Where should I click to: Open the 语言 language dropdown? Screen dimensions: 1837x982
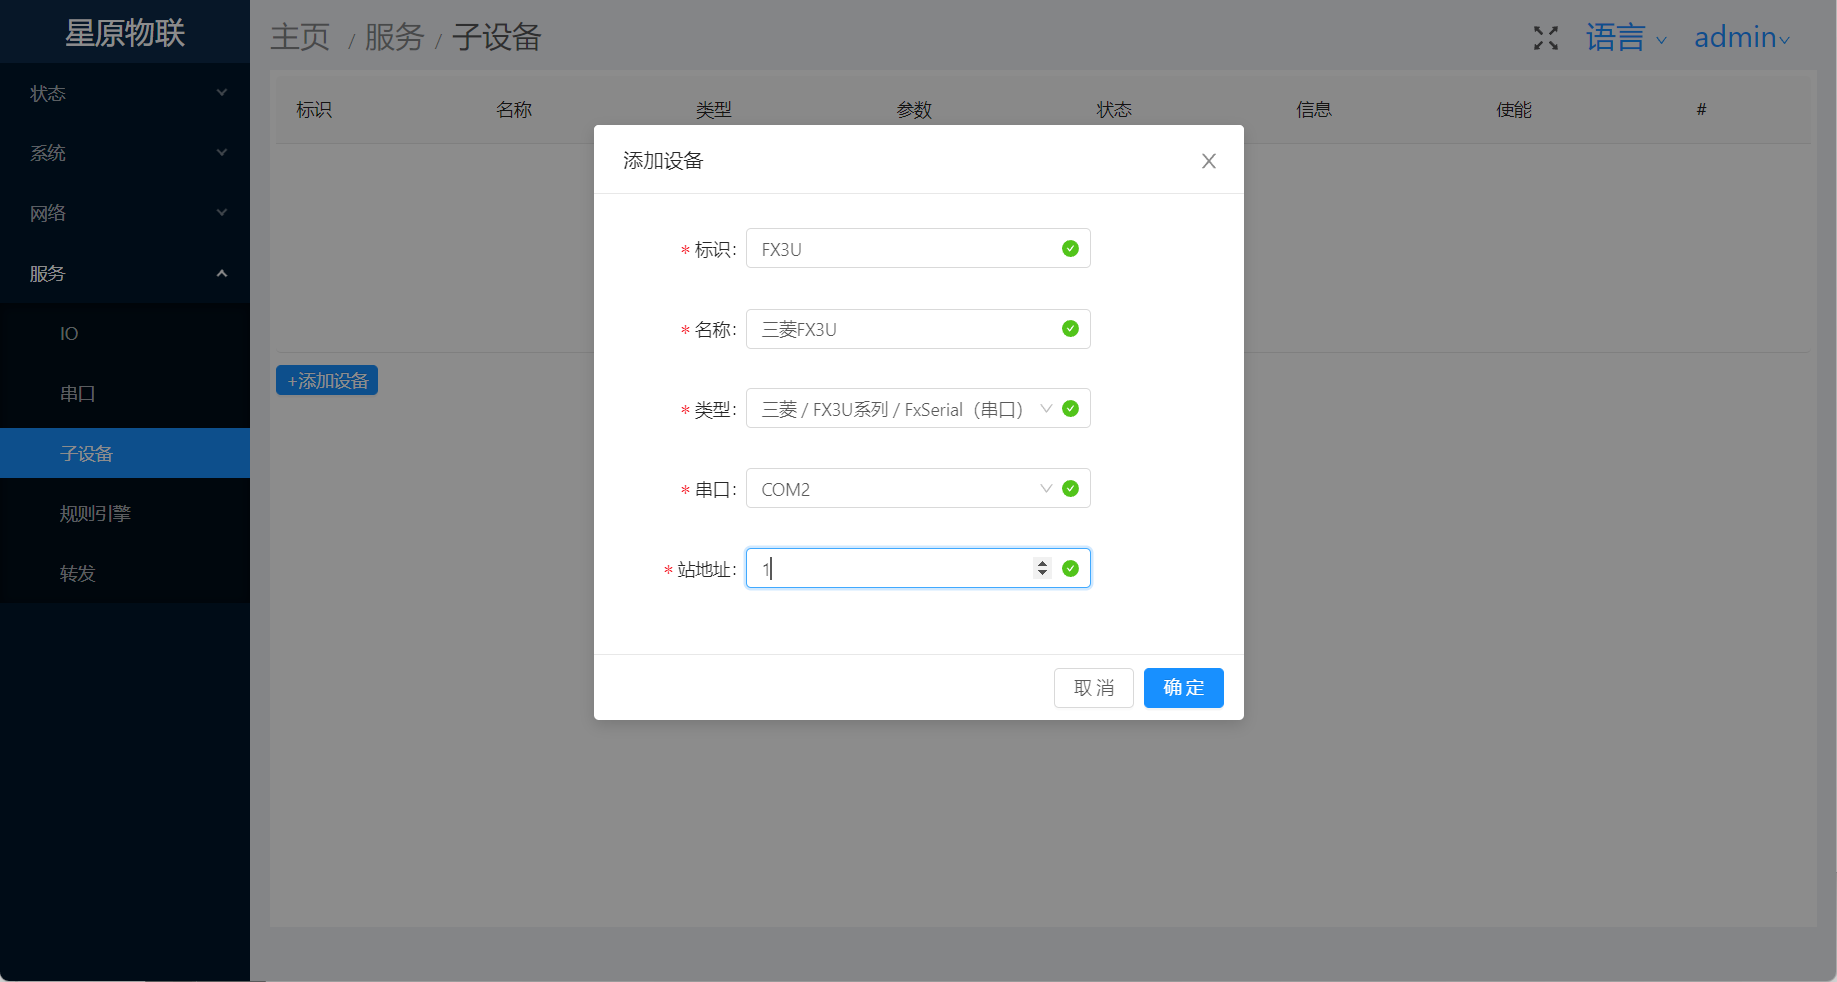[x=1626, y=38]
